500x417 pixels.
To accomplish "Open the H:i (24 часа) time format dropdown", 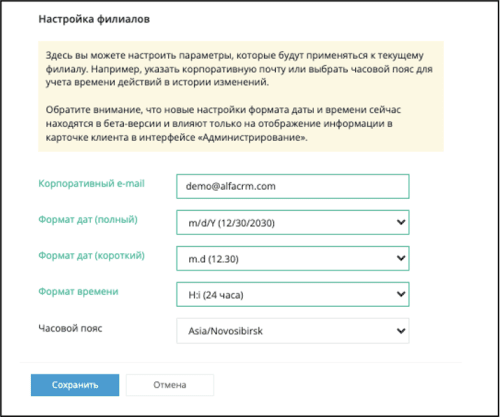I will [x=293, y=294].
